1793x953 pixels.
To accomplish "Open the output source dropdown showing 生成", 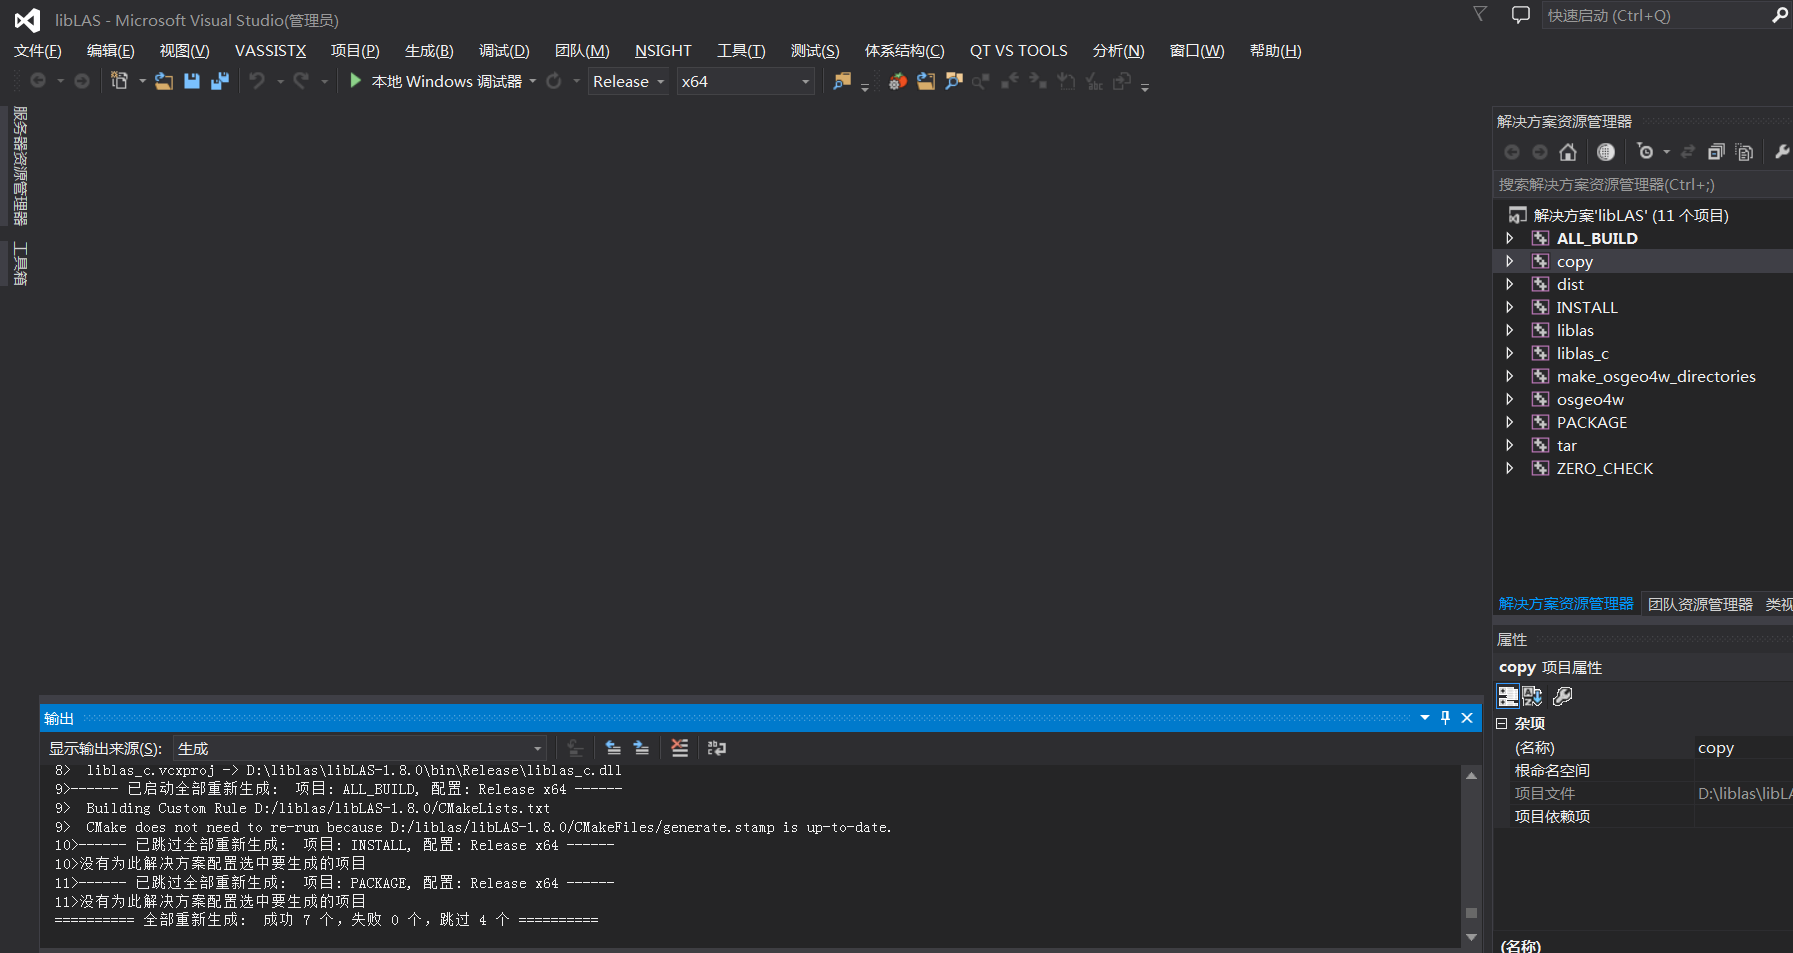I will point(360,748).
